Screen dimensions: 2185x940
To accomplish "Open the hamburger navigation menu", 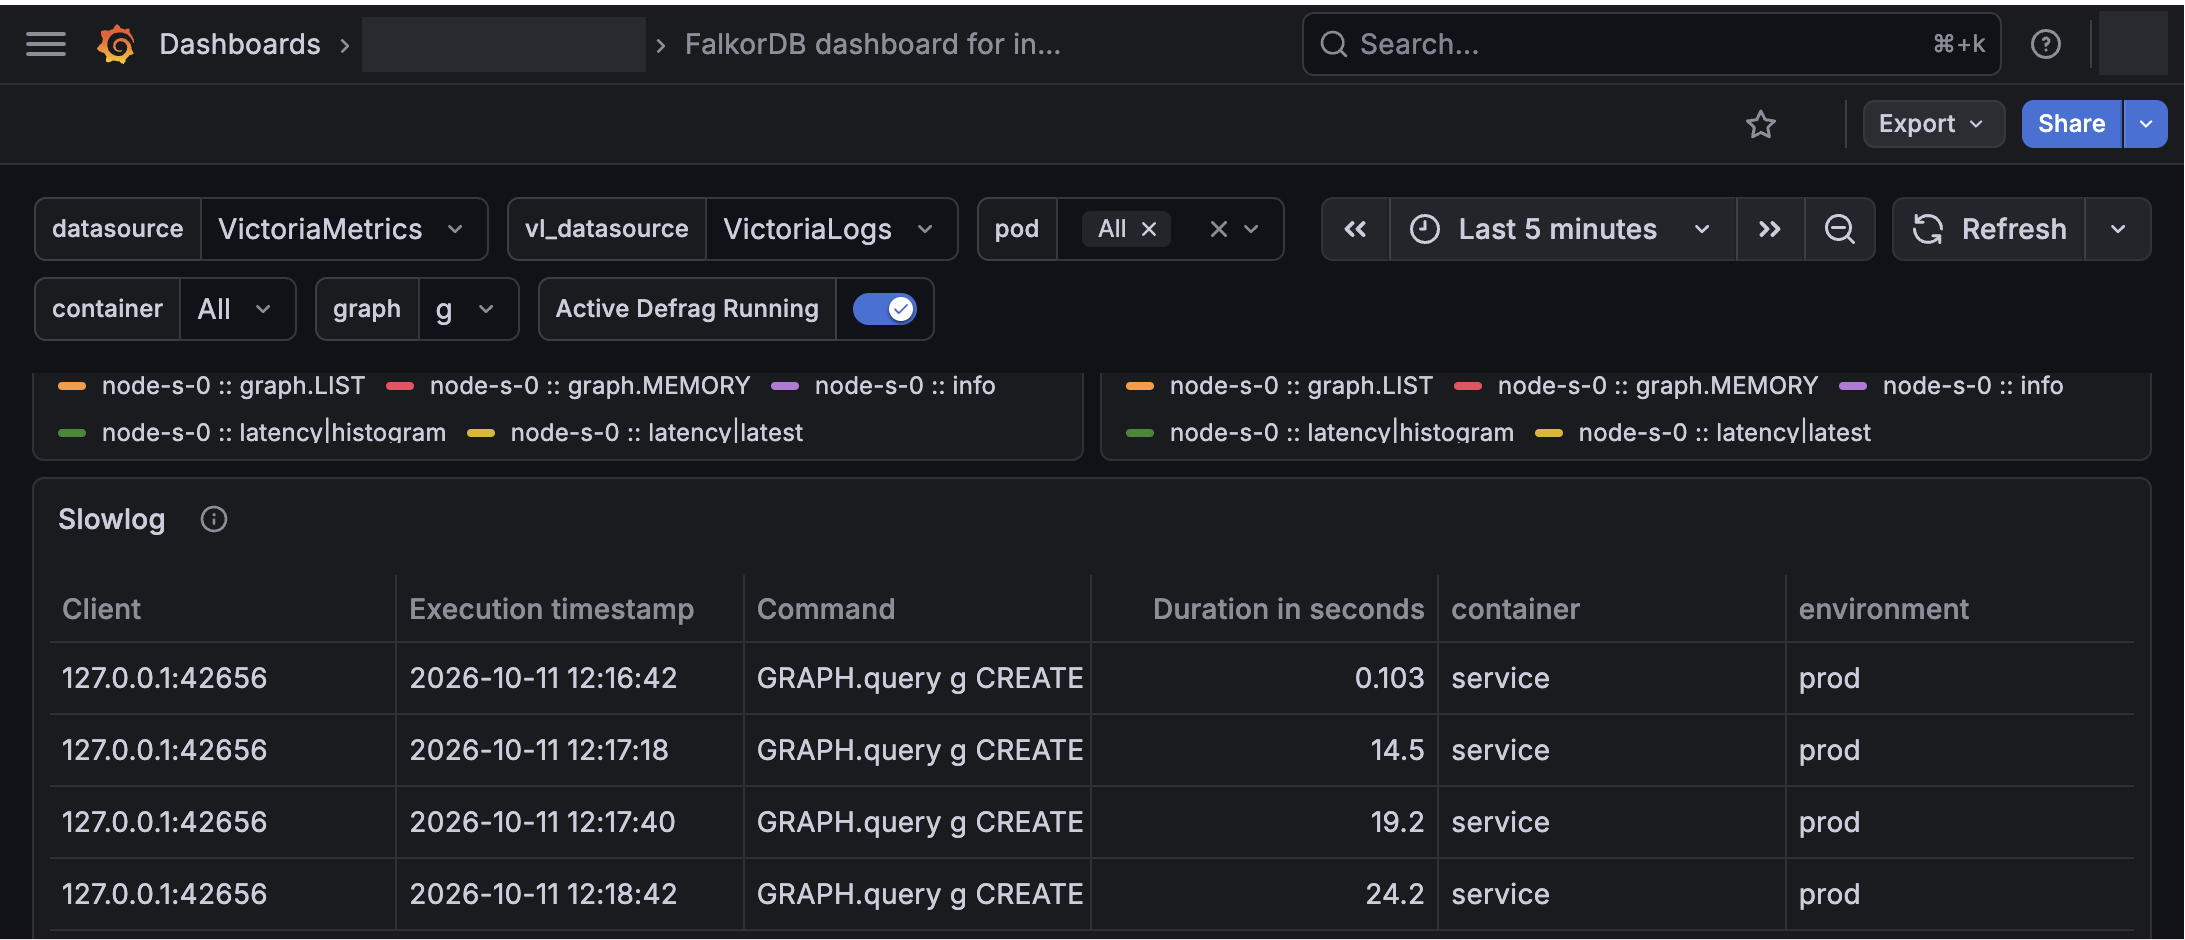I will tap(45, 44).
